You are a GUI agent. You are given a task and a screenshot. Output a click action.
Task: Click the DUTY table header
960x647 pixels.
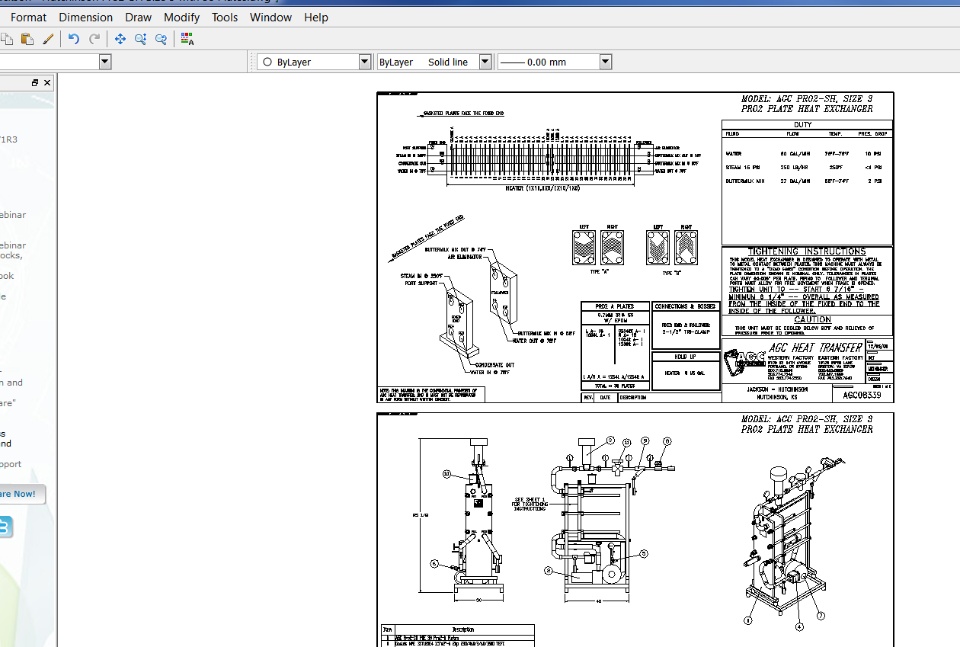point(803,124)
